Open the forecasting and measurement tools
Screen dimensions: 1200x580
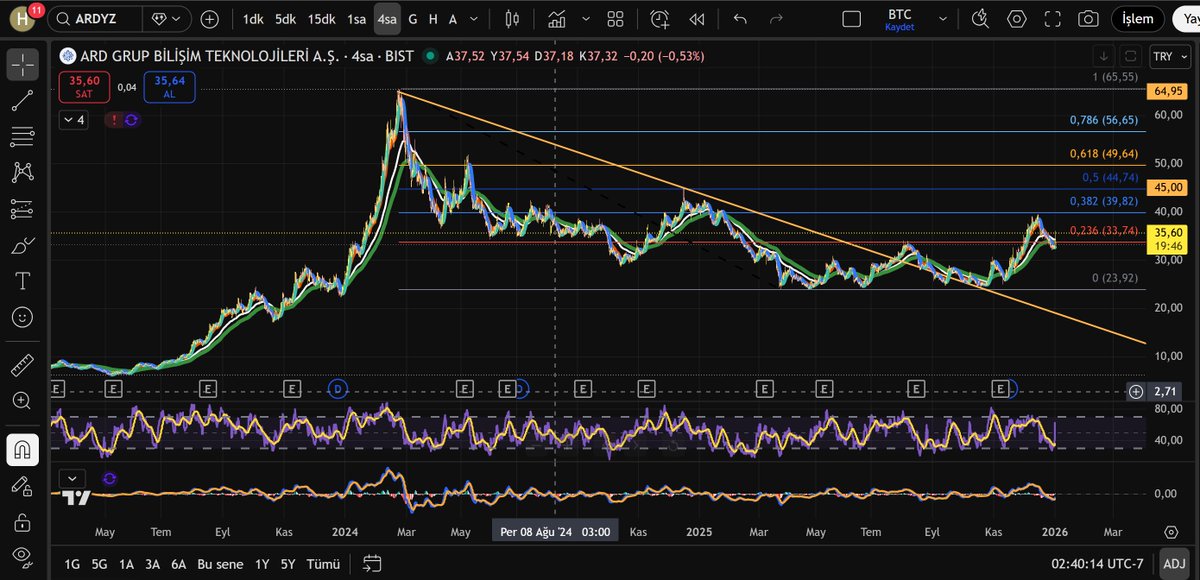[x=22, y=209]
